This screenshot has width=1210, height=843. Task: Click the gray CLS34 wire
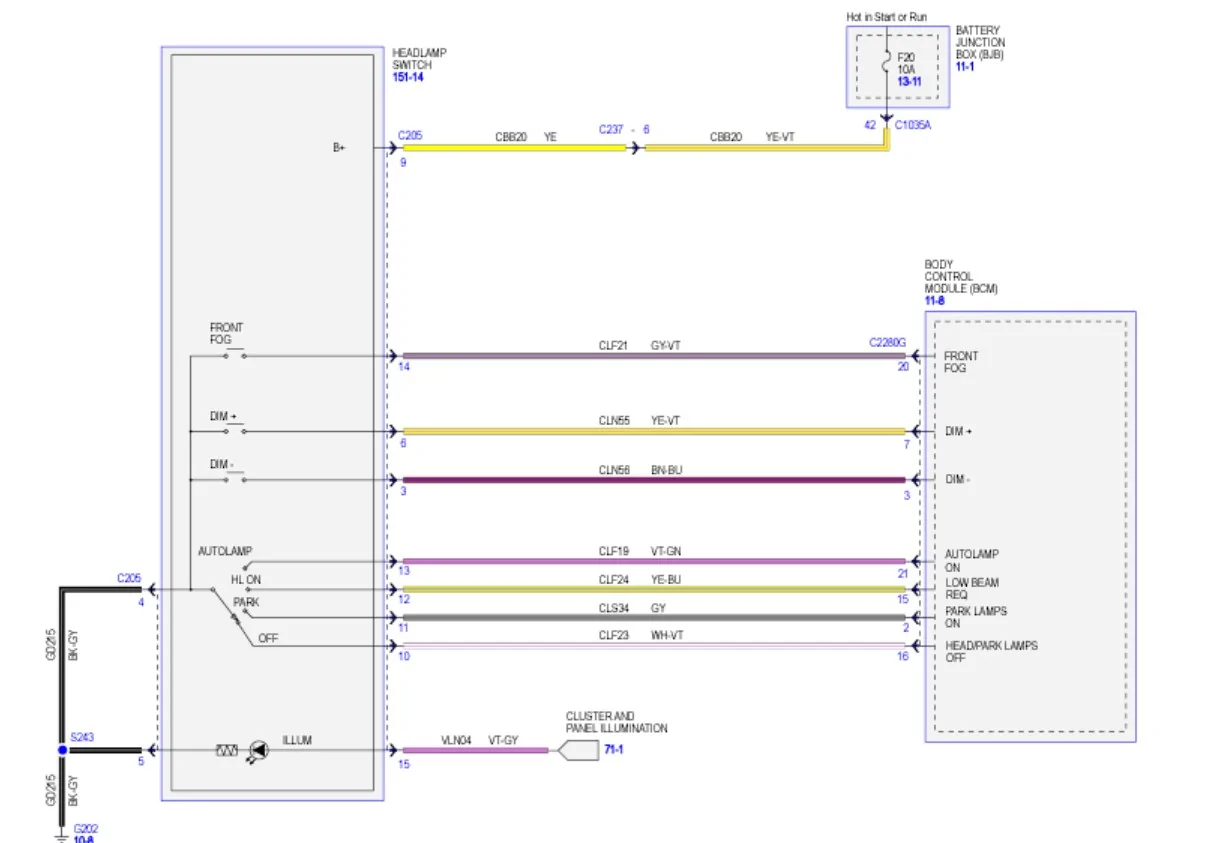(653, 617)
